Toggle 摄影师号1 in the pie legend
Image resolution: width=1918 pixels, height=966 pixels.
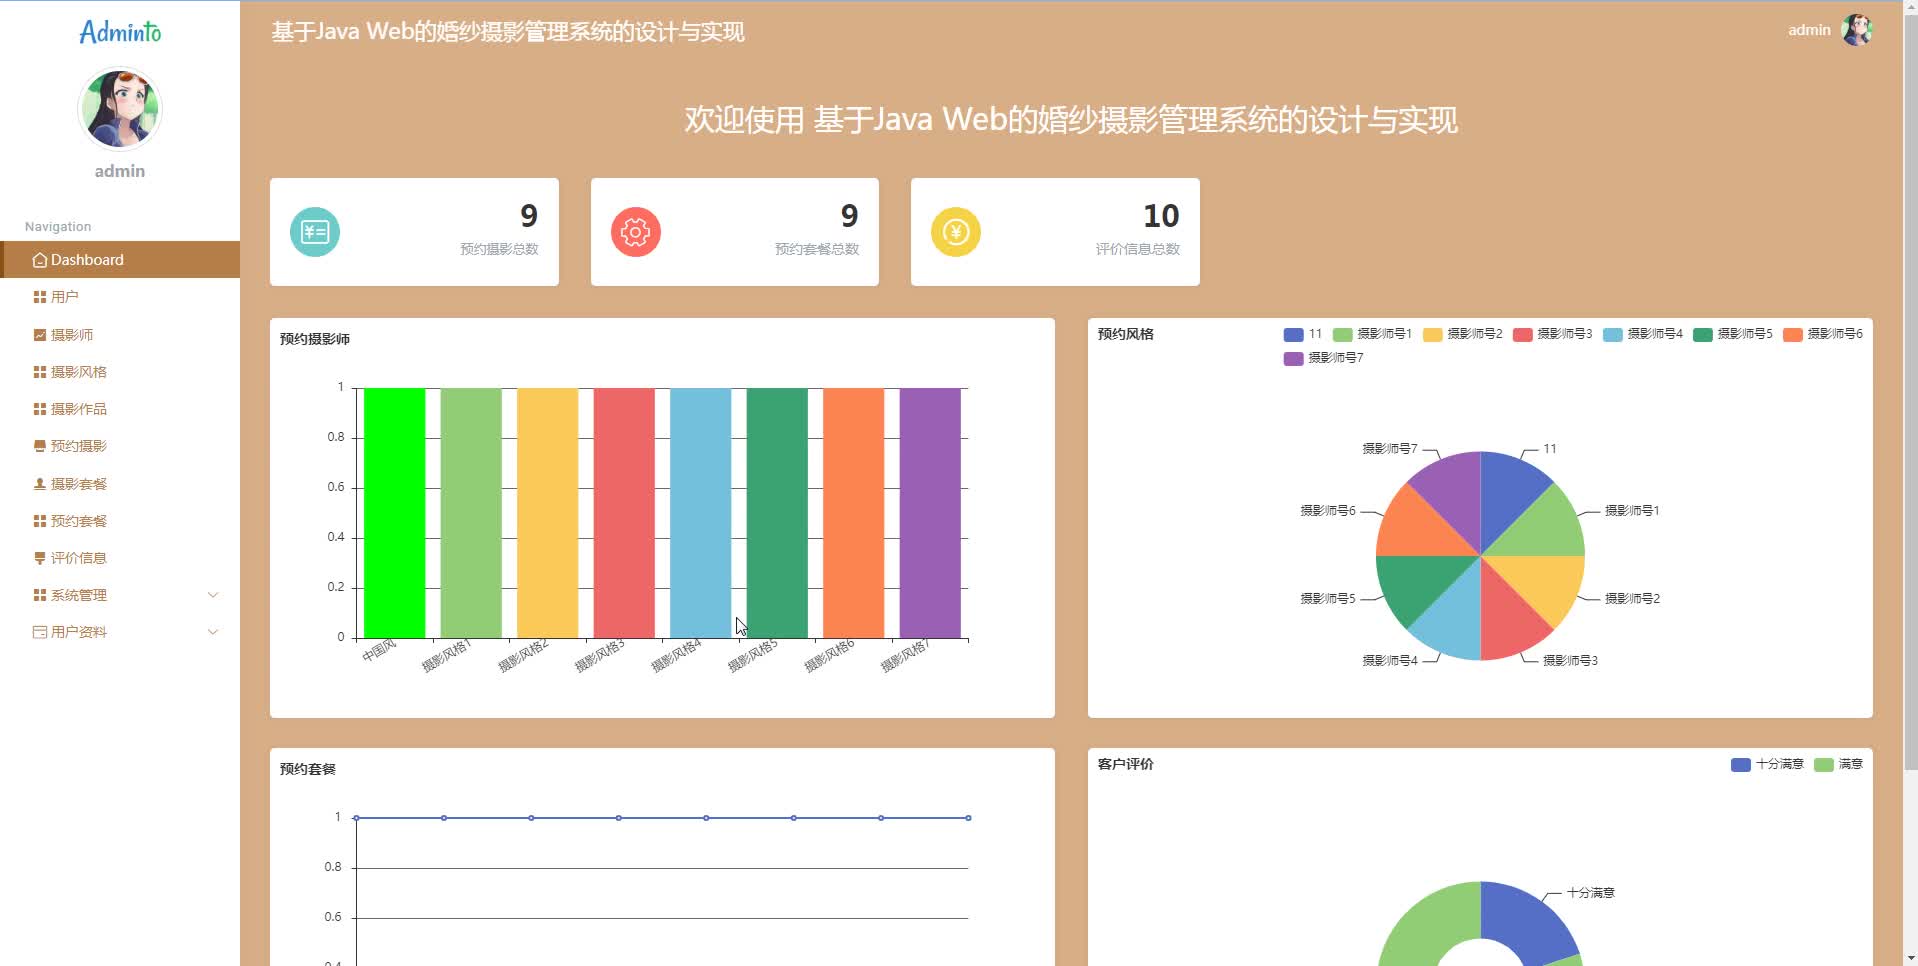(1372, 334)
